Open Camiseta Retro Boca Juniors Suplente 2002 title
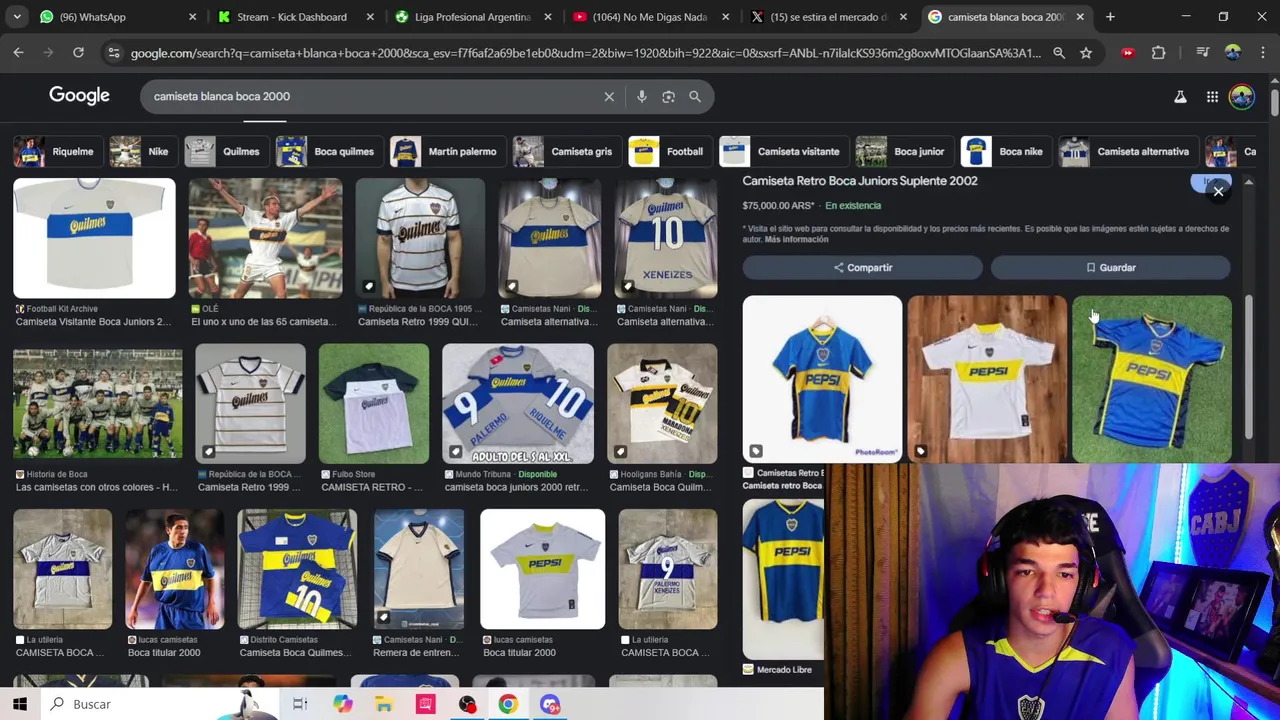Screen dimensions: 1280x720 860,181
